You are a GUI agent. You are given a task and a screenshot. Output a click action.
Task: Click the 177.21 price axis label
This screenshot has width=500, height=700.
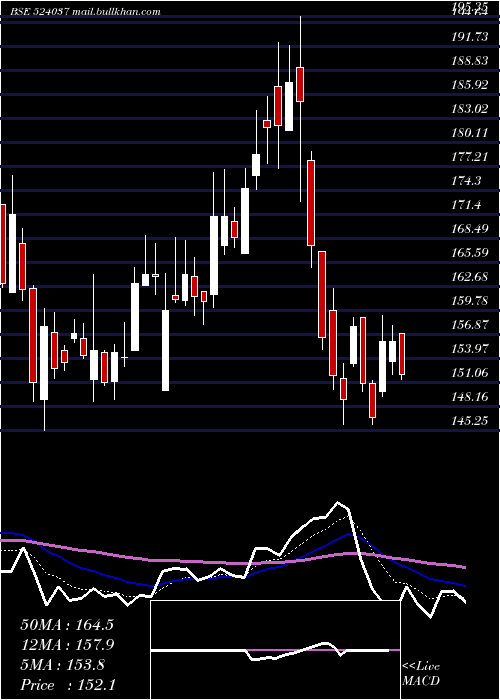[470, 157]
